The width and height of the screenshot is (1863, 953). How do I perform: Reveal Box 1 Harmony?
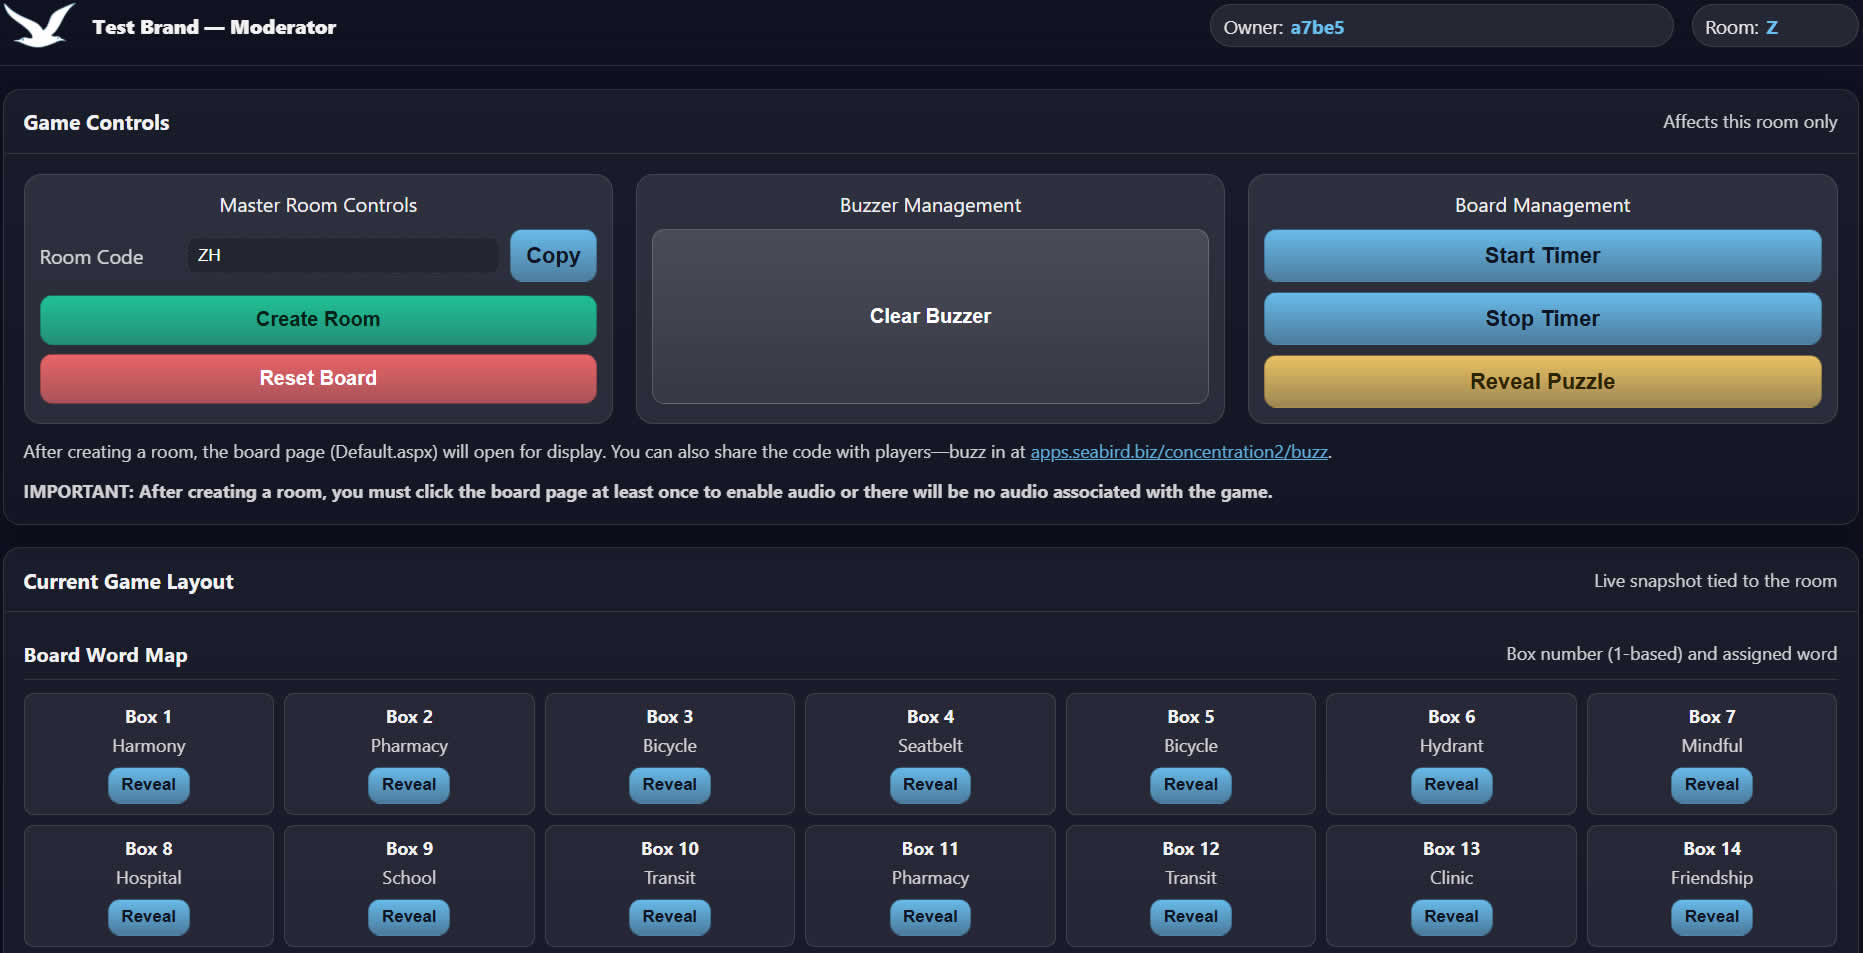pyautogui.click(x=148, y=785)
